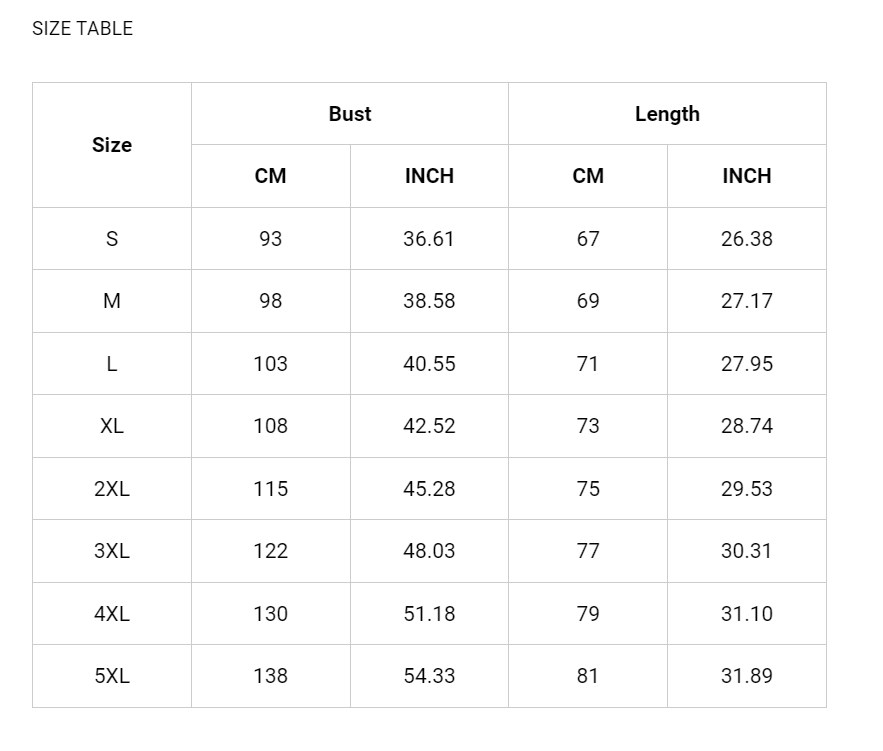This screenshot has height=751, width=883.
Task: Select the CM subheader under Bust
Action: click(270, 176)
